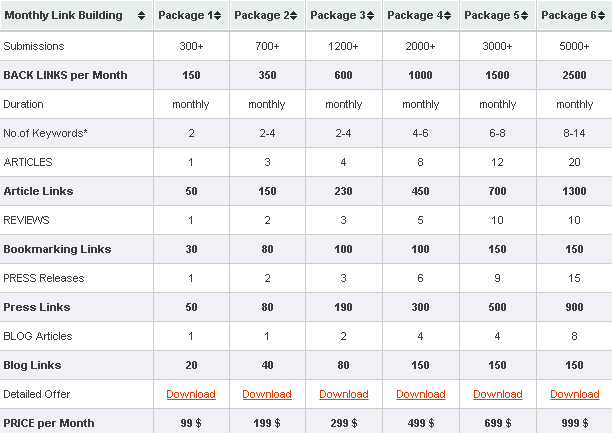The height and width of the screenshot is (433, 612).
Task: Sort by Package 1 using its arrow icon
Action: point(218,16)
